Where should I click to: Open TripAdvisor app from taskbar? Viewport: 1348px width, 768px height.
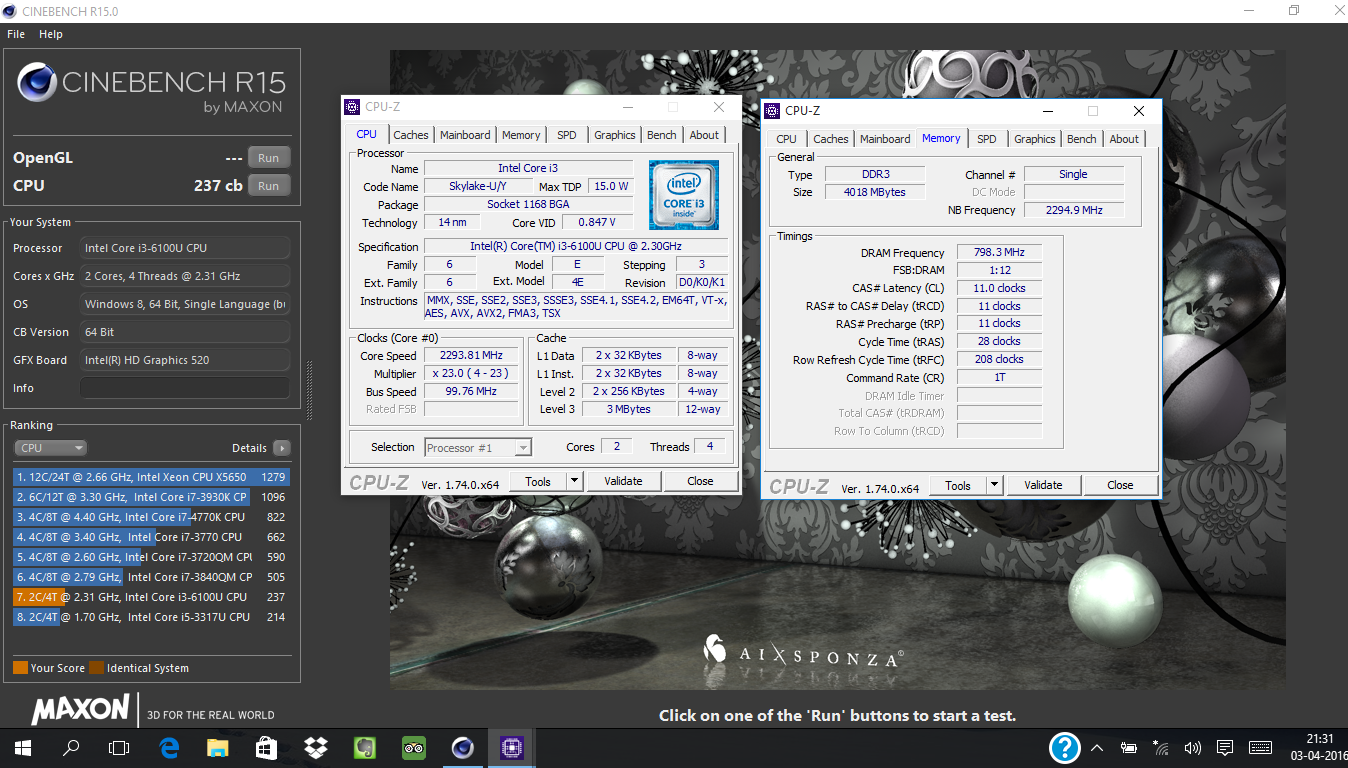coord(413,747)
